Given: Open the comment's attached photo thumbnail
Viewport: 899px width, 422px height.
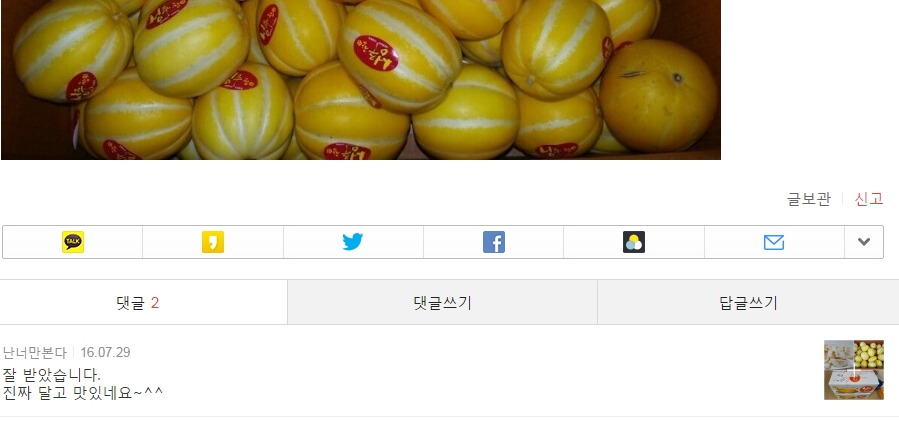Looking at the screenshot, I should click(x=854, y=370).
